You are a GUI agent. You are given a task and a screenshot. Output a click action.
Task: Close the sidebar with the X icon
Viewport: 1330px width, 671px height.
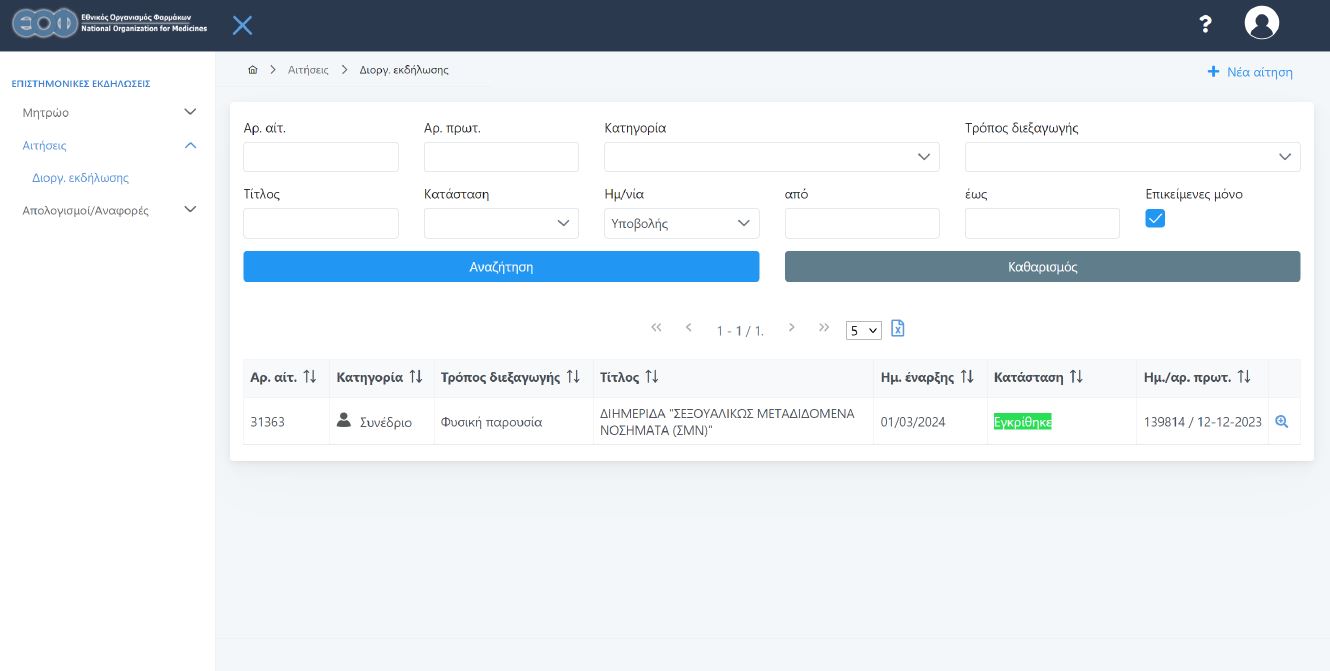tap(242, 25)
